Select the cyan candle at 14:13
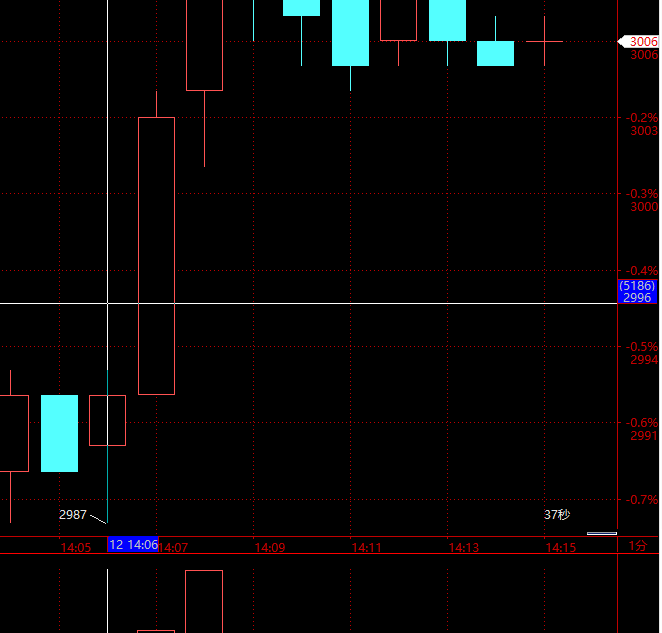The image size is (662, 633). [x=448, y=20]
